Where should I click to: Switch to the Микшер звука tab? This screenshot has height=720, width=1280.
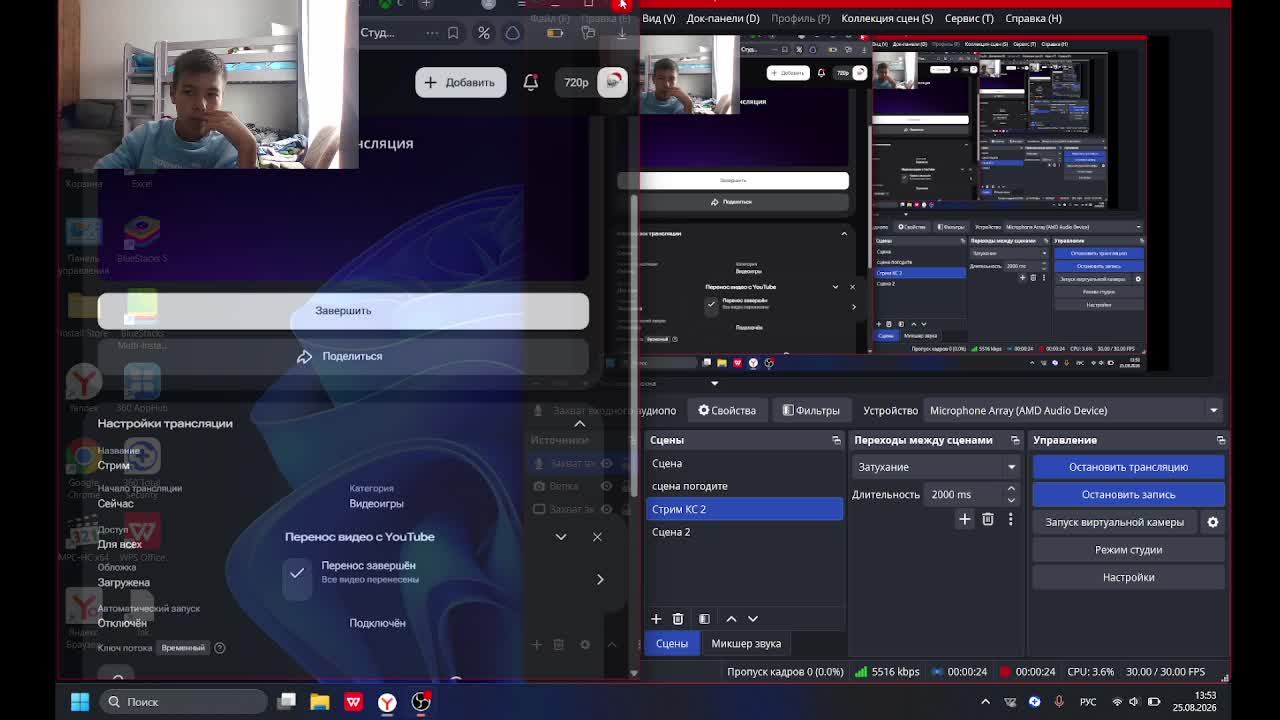pyautogui.click(x=746, y=644)
